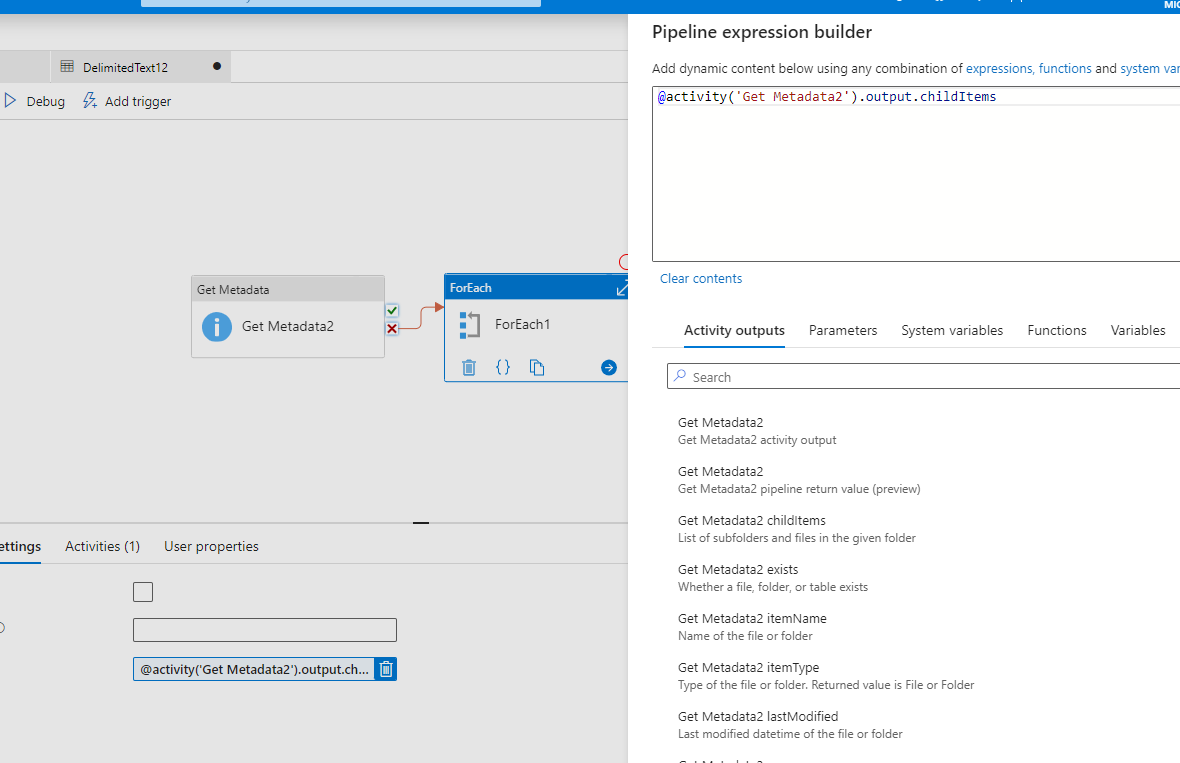Expand ForEach activity with the diagonal arrow icon
Viewport: 1180px width, 763px height.
coord(622,288)
